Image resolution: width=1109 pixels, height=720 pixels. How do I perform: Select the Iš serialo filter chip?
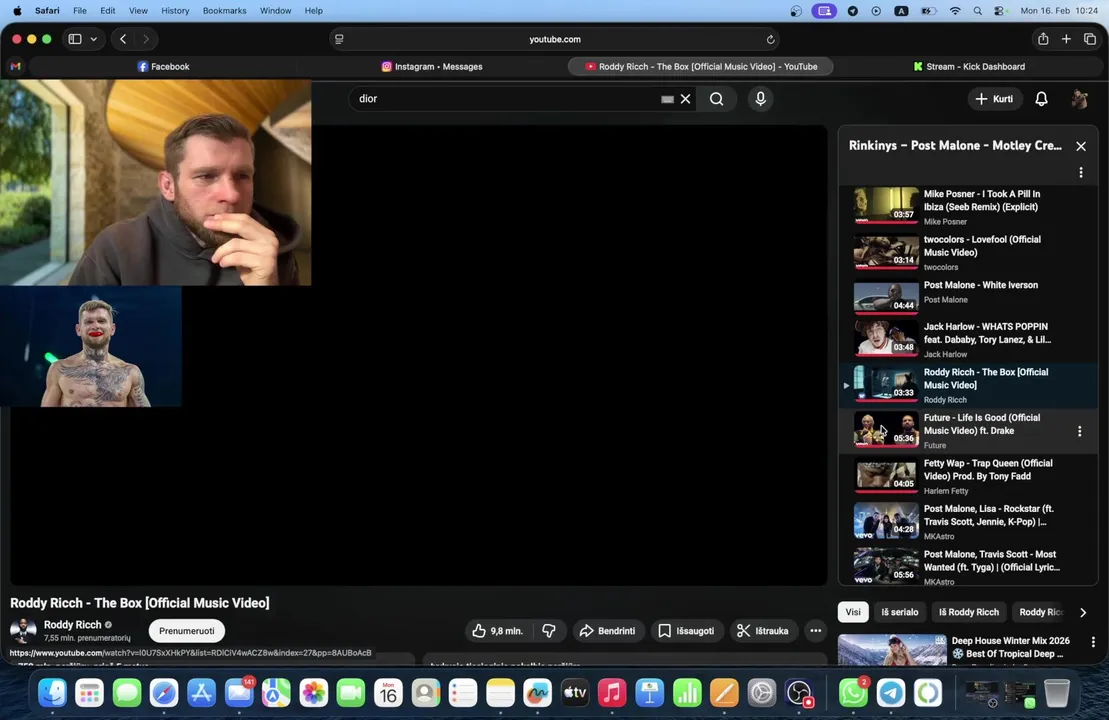tap(900, 612)
